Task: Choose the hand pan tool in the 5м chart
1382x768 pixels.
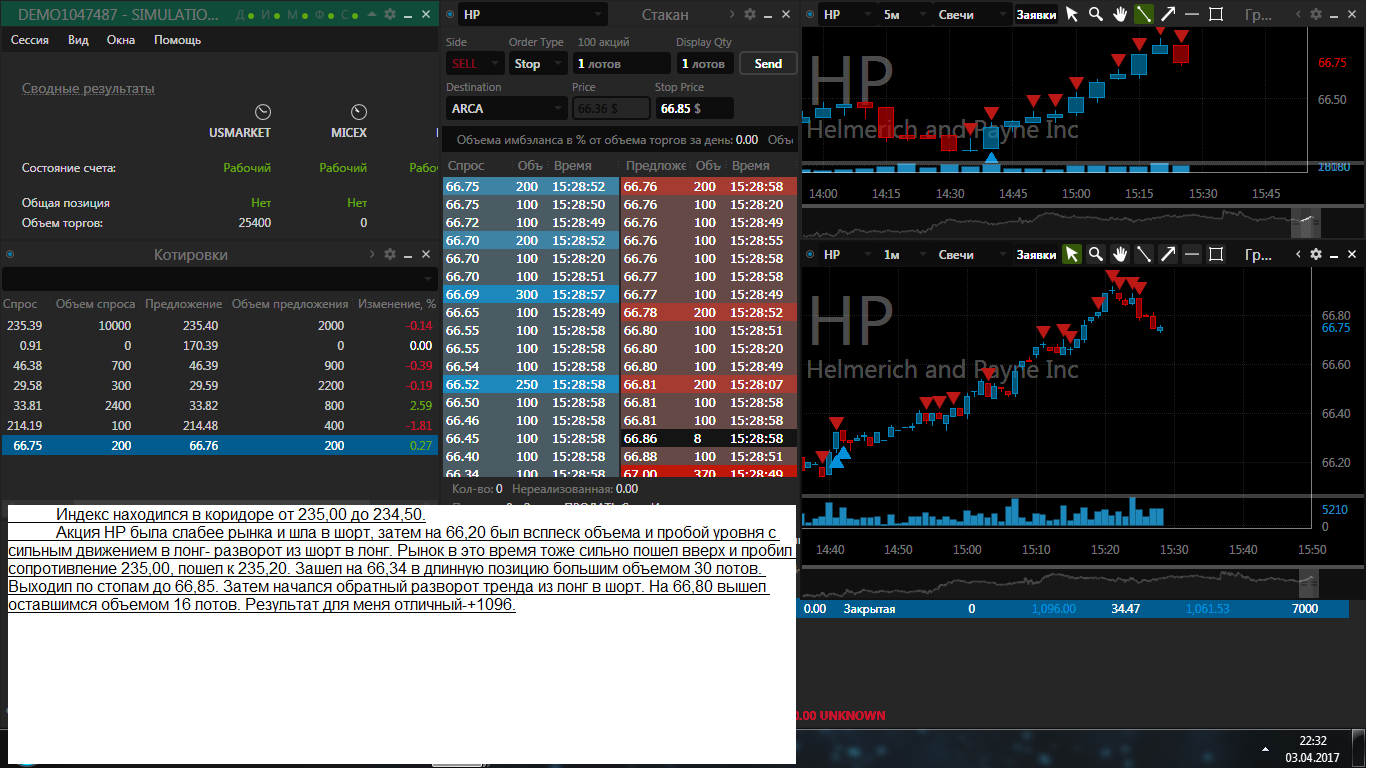Action: pyautogui.click(x=1120, y=14)
